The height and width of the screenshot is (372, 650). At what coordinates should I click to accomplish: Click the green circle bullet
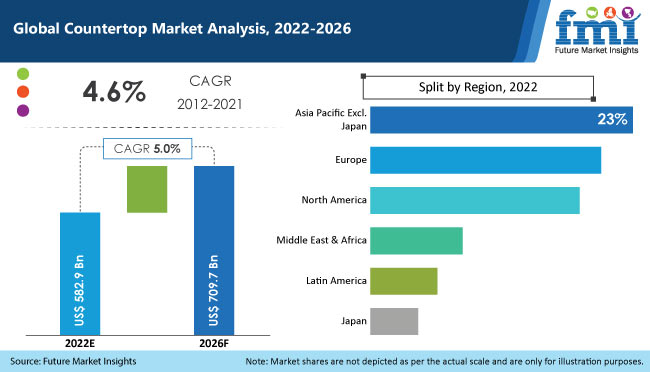pos(23,74)
